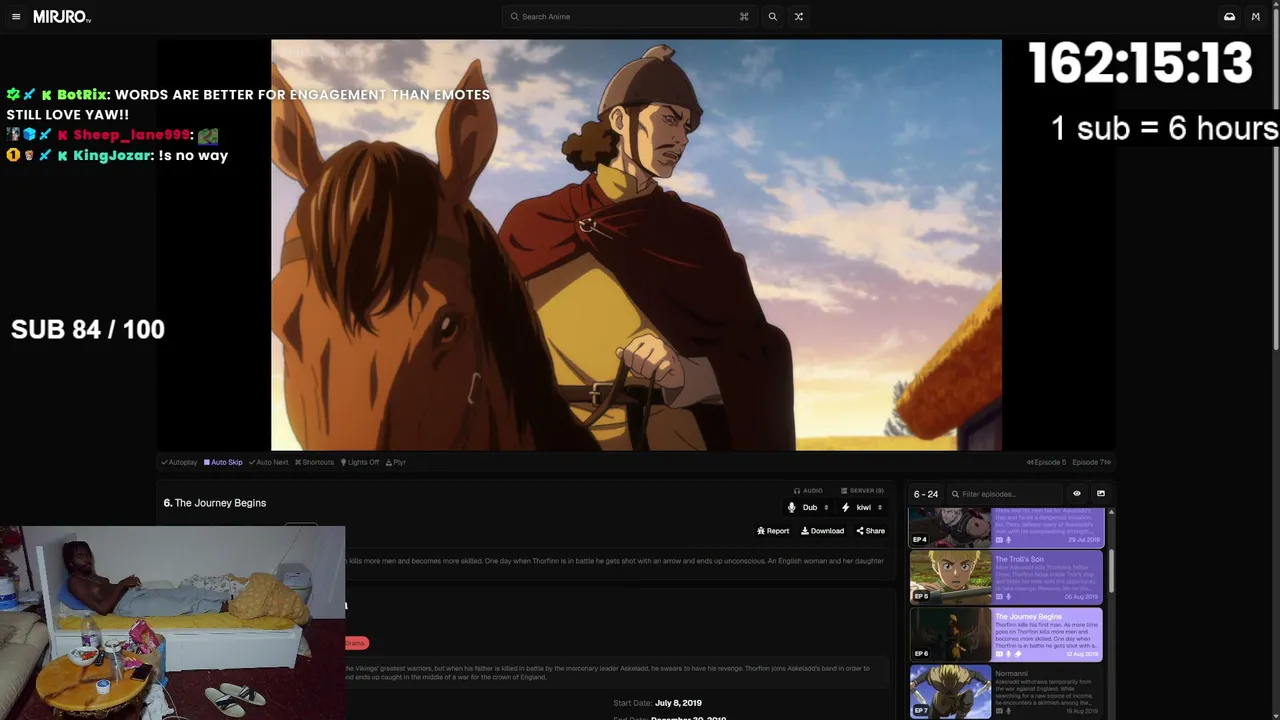The width and height of the screenshot is (1280, 720).
Task: Open the EP 4 episode thumbnail
Action: coord(950,527)
